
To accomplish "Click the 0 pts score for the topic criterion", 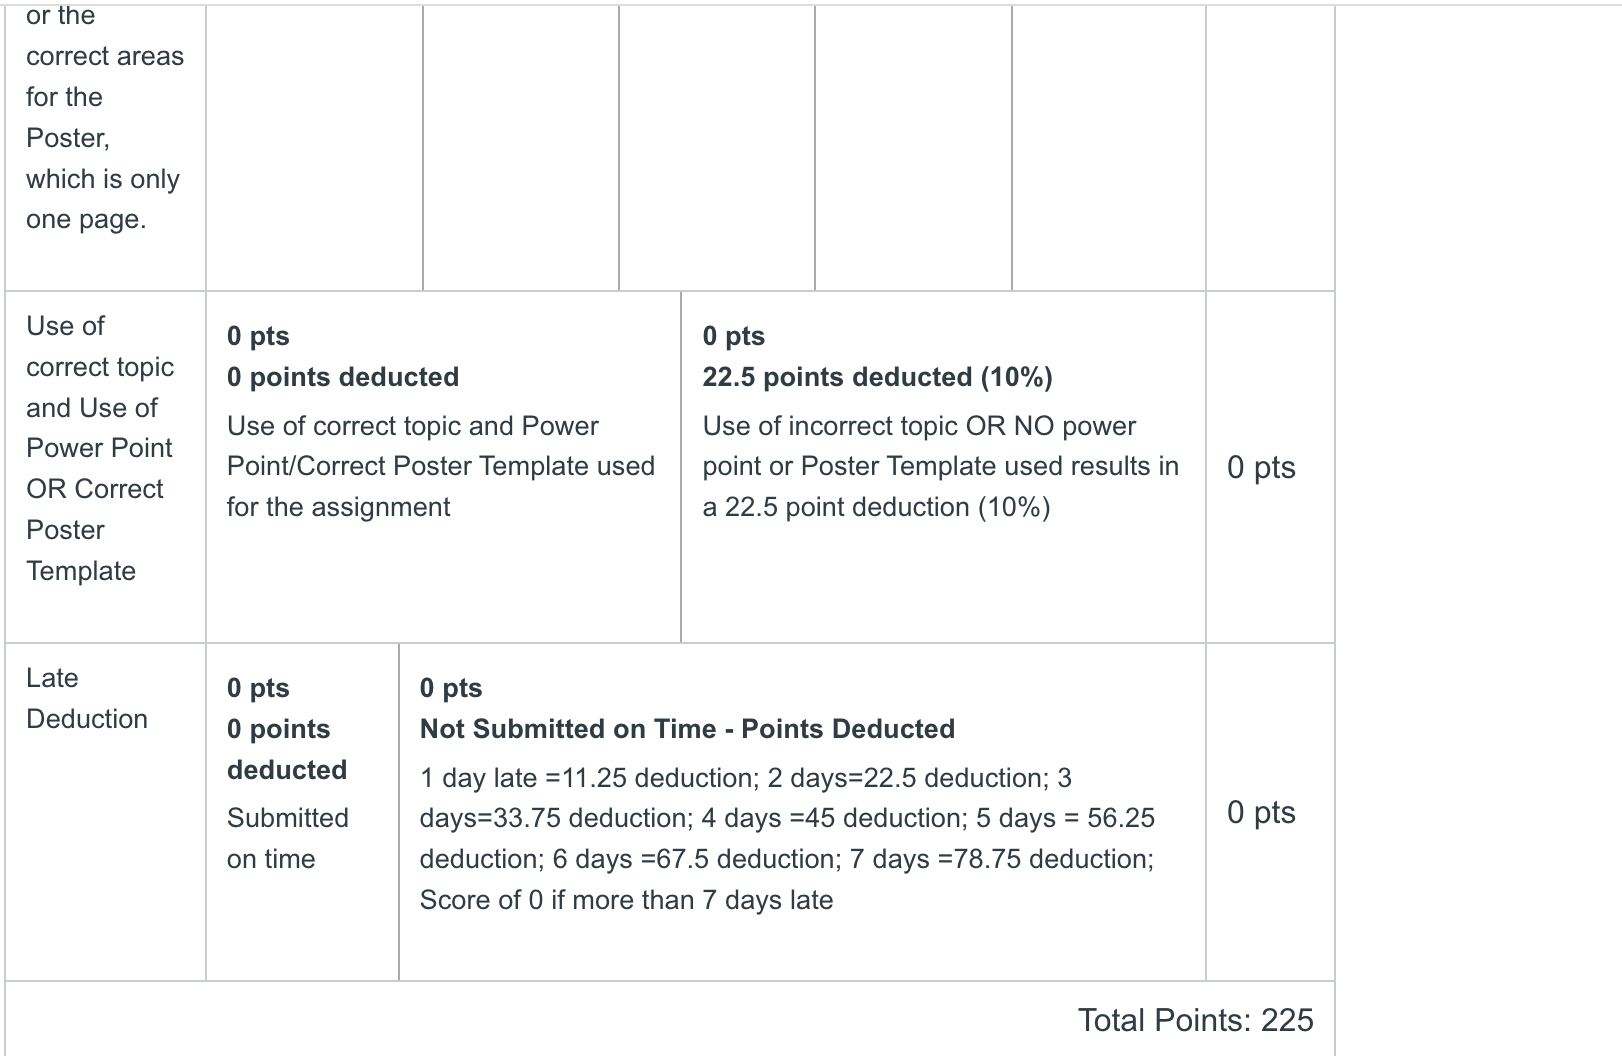I will (x=1261, y=467).
